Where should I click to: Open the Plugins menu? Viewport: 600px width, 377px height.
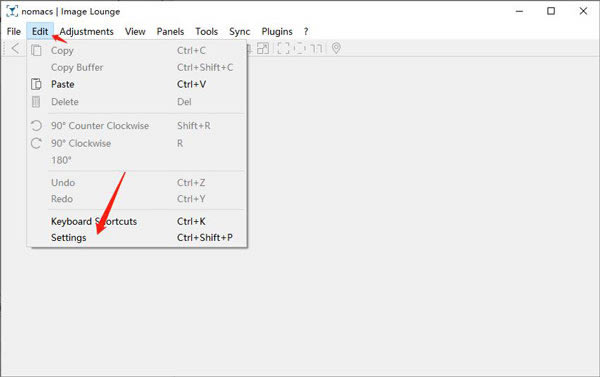(x=277, y=31)
